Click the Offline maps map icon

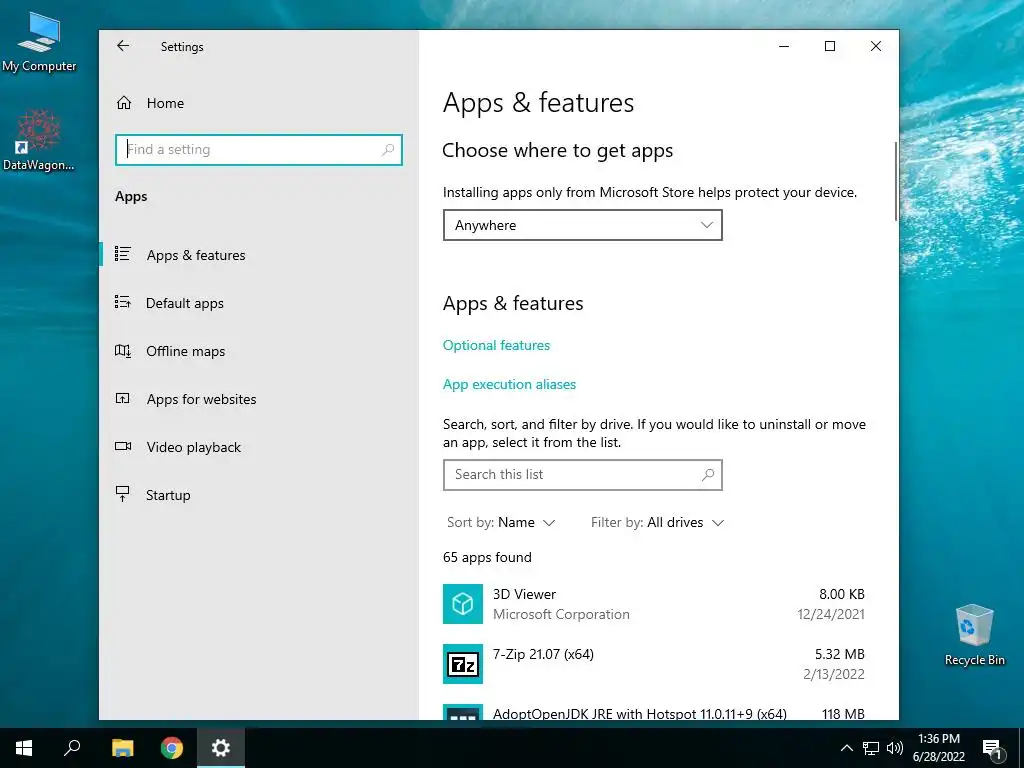pyautogui.click(x=123, y=351)
